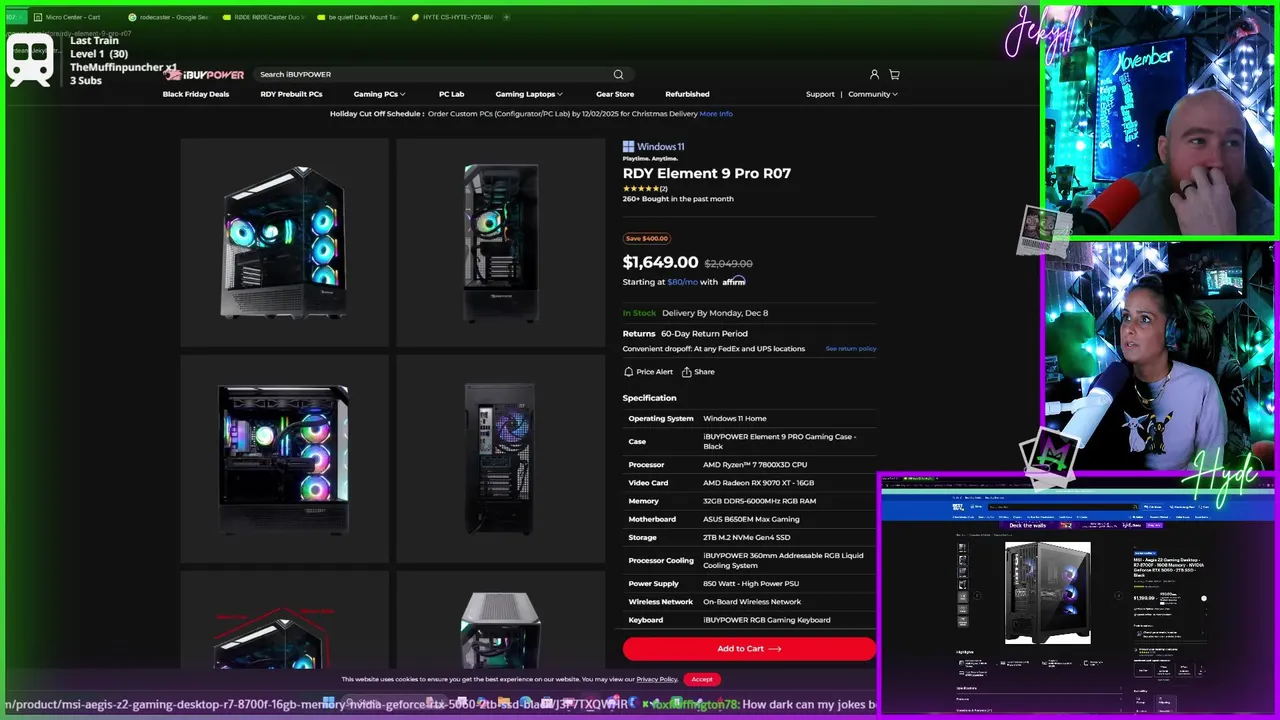Screen dimensions: 1280x720
Task: Click the 2TB M.2 NVMe Gen4 SSD value
Action: coord(746,537)
